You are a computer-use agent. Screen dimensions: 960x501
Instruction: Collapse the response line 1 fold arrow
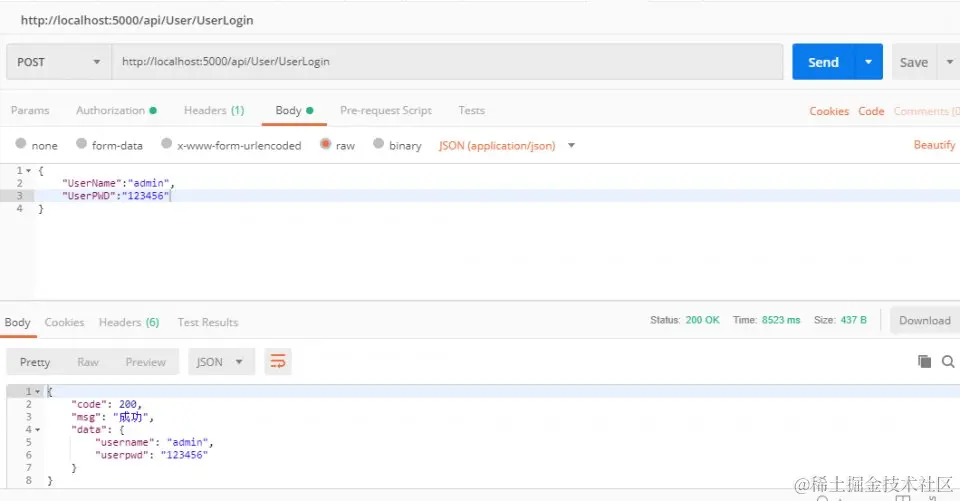(x=37, y=391)
